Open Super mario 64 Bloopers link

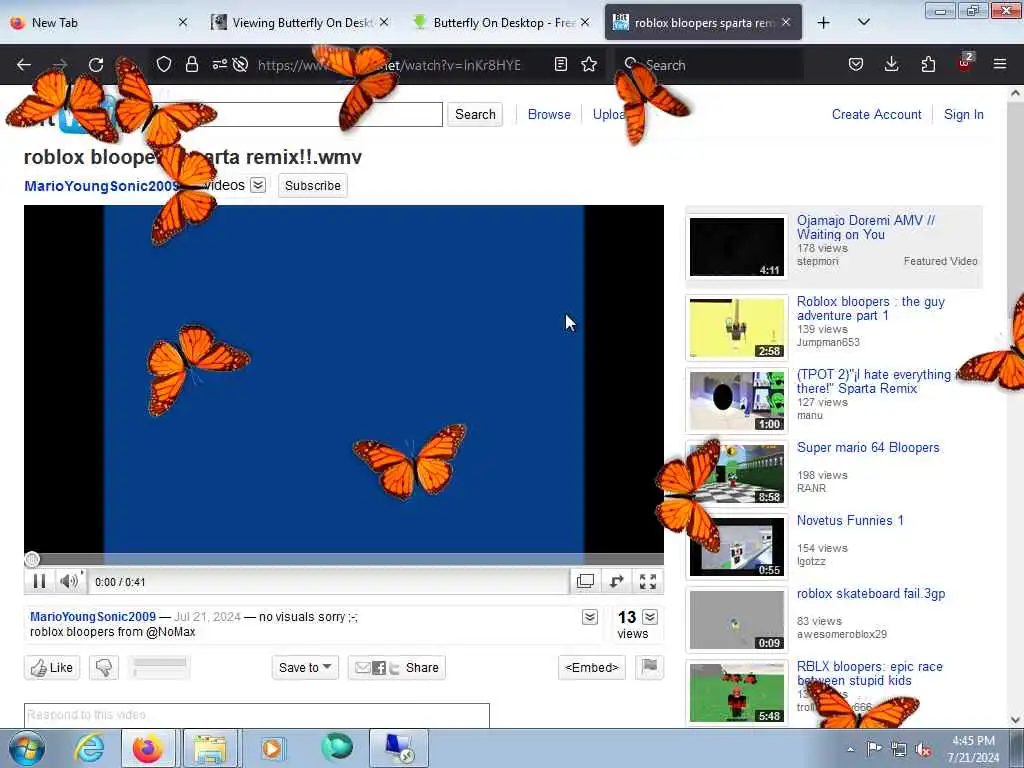[868, 447]
